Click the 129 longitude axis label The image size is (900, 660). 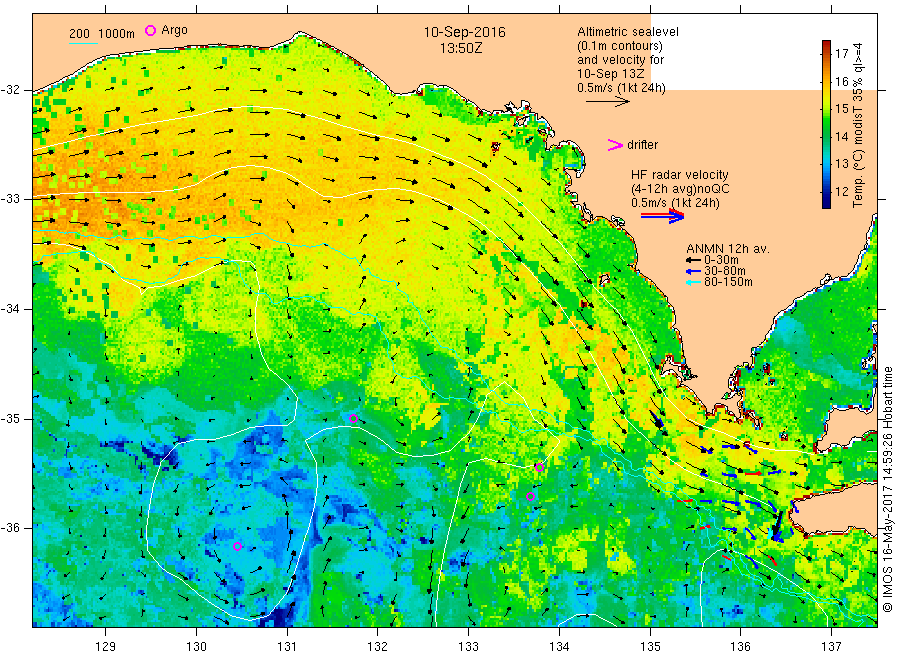point(106,647)
